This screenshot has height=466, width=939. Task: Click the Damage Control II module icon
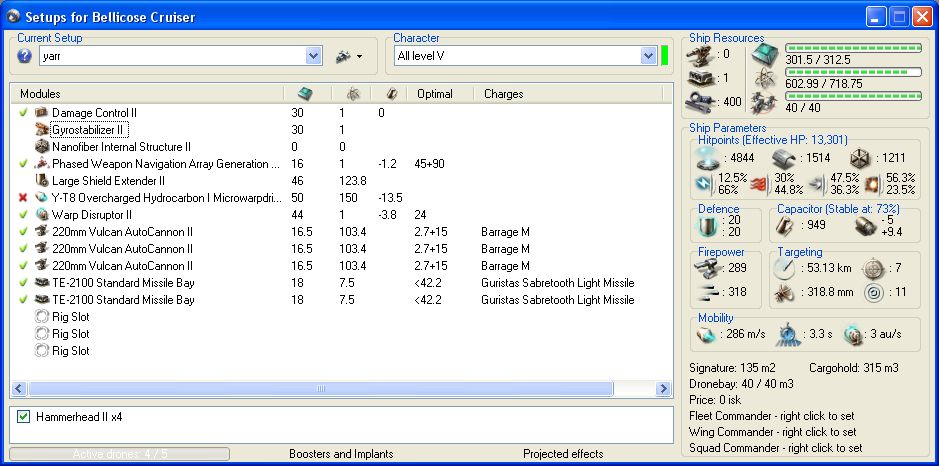click(41, 113)
